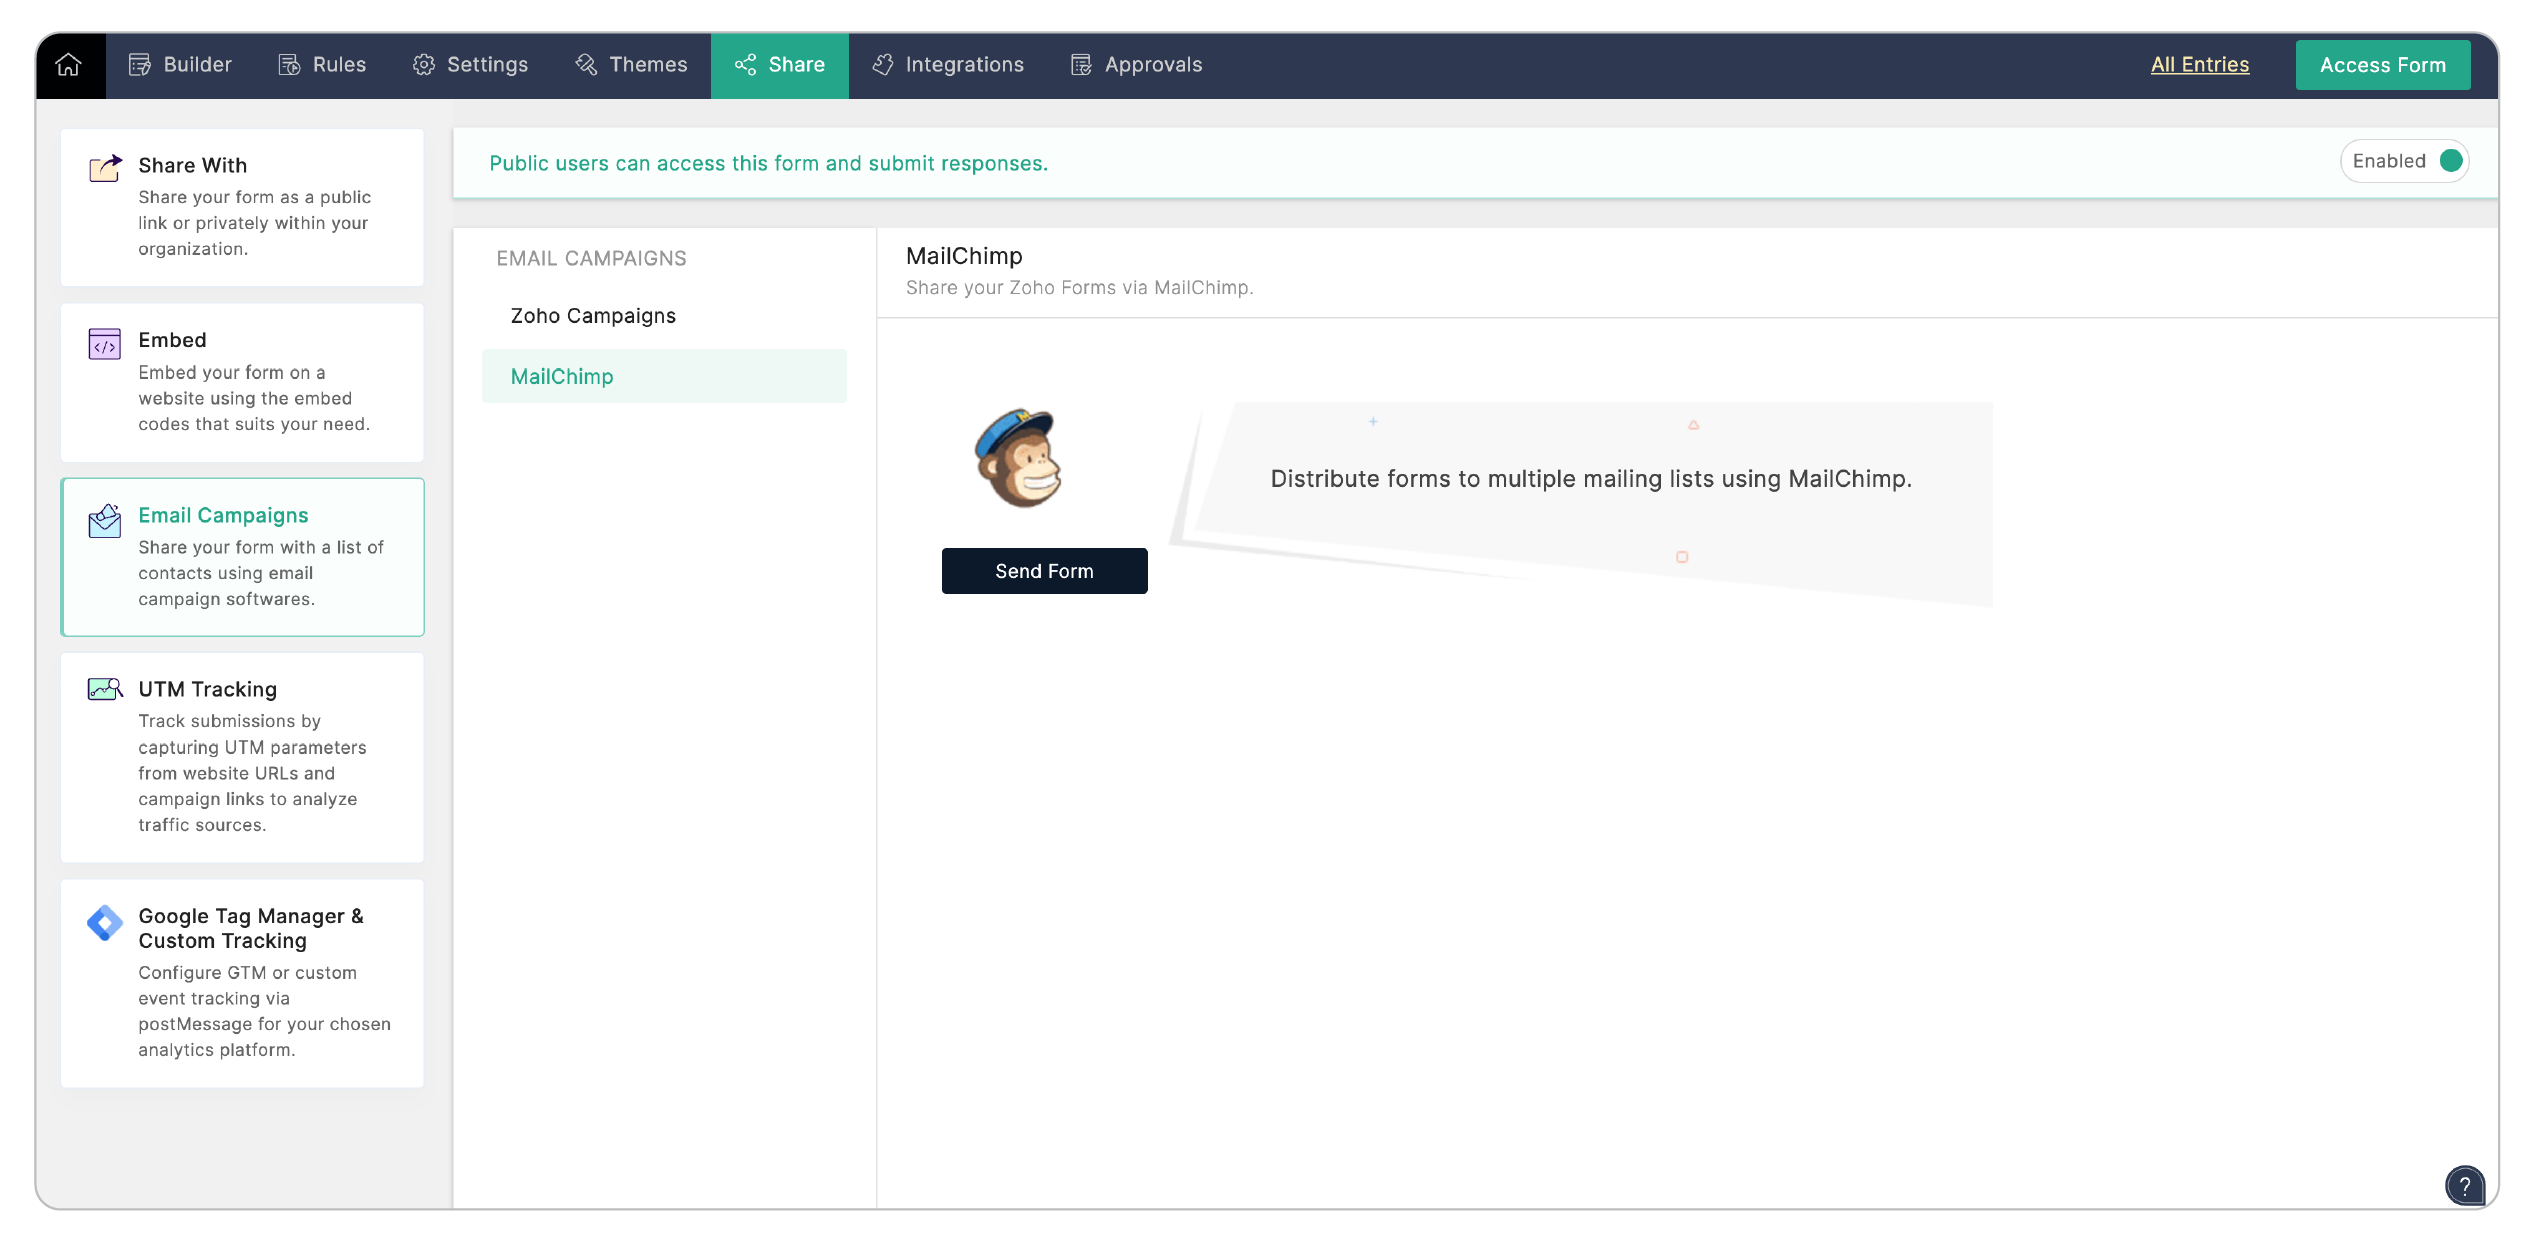This screenshot has width=2535, height=1242.
Task: Switch to the Integrations tab
Action: pyautogui.click(x=948, y=64)
